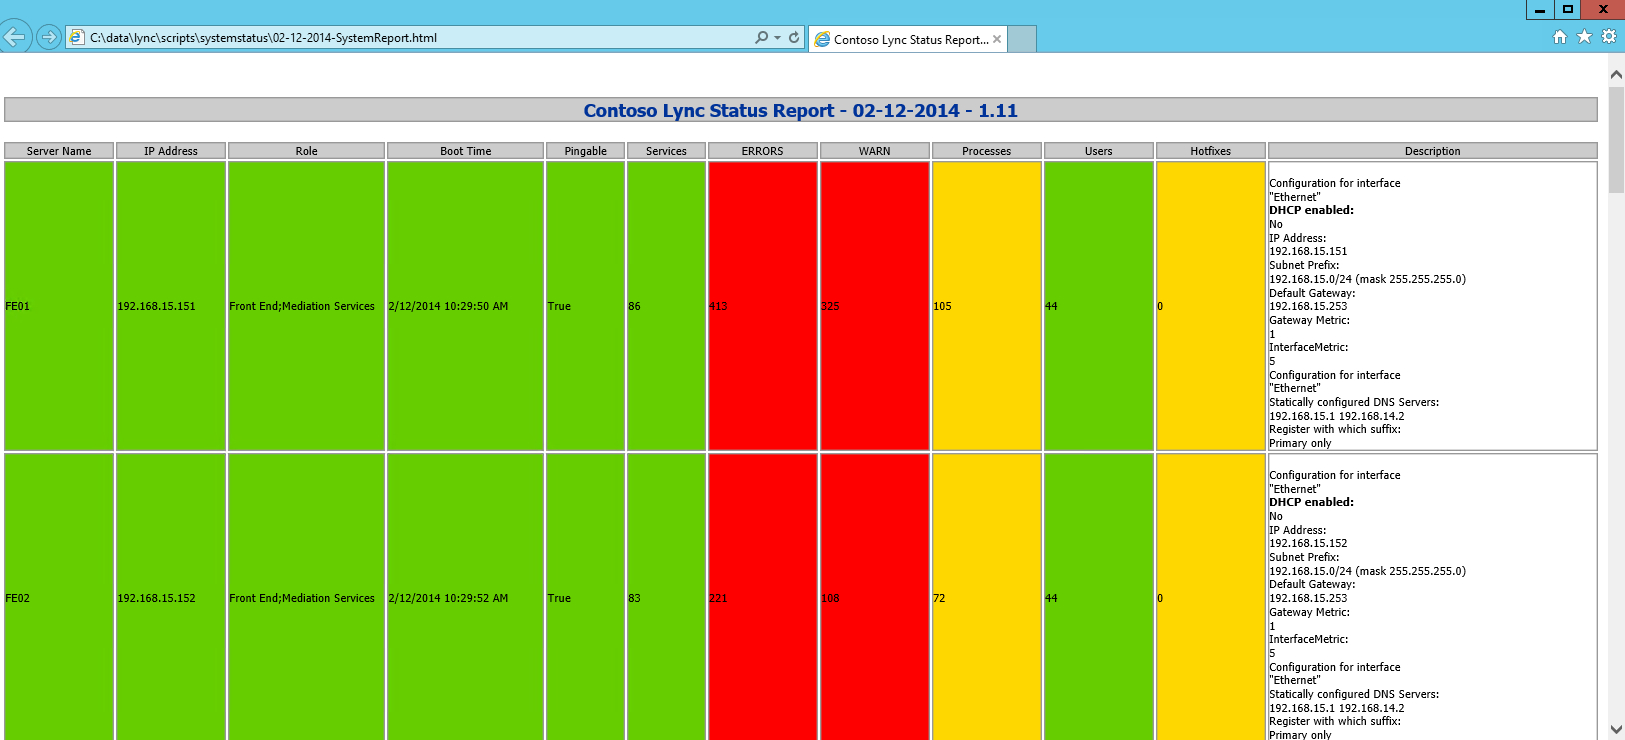Click FE01 Pingable value True
Image resolution: width=1625 pixels, height=740 pixels.
point(559,306)
